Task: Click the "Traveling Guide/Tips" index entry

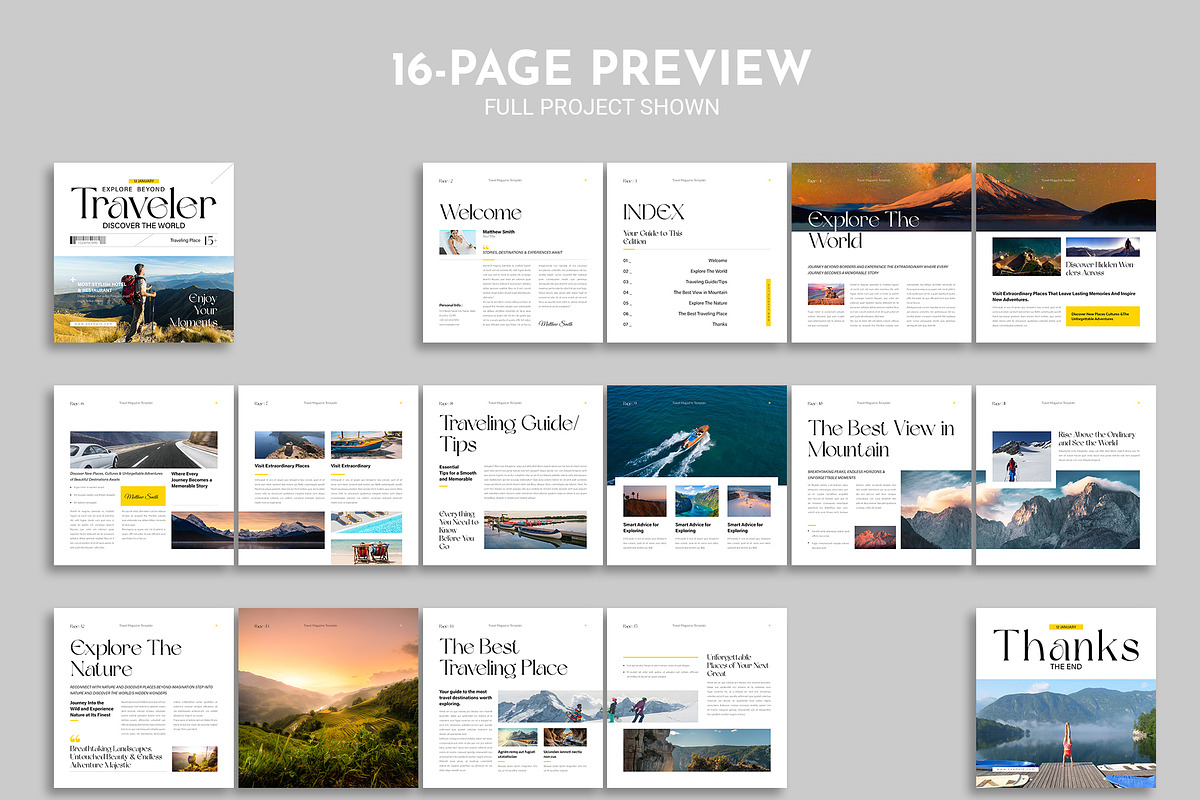Action: pos(706,282)
